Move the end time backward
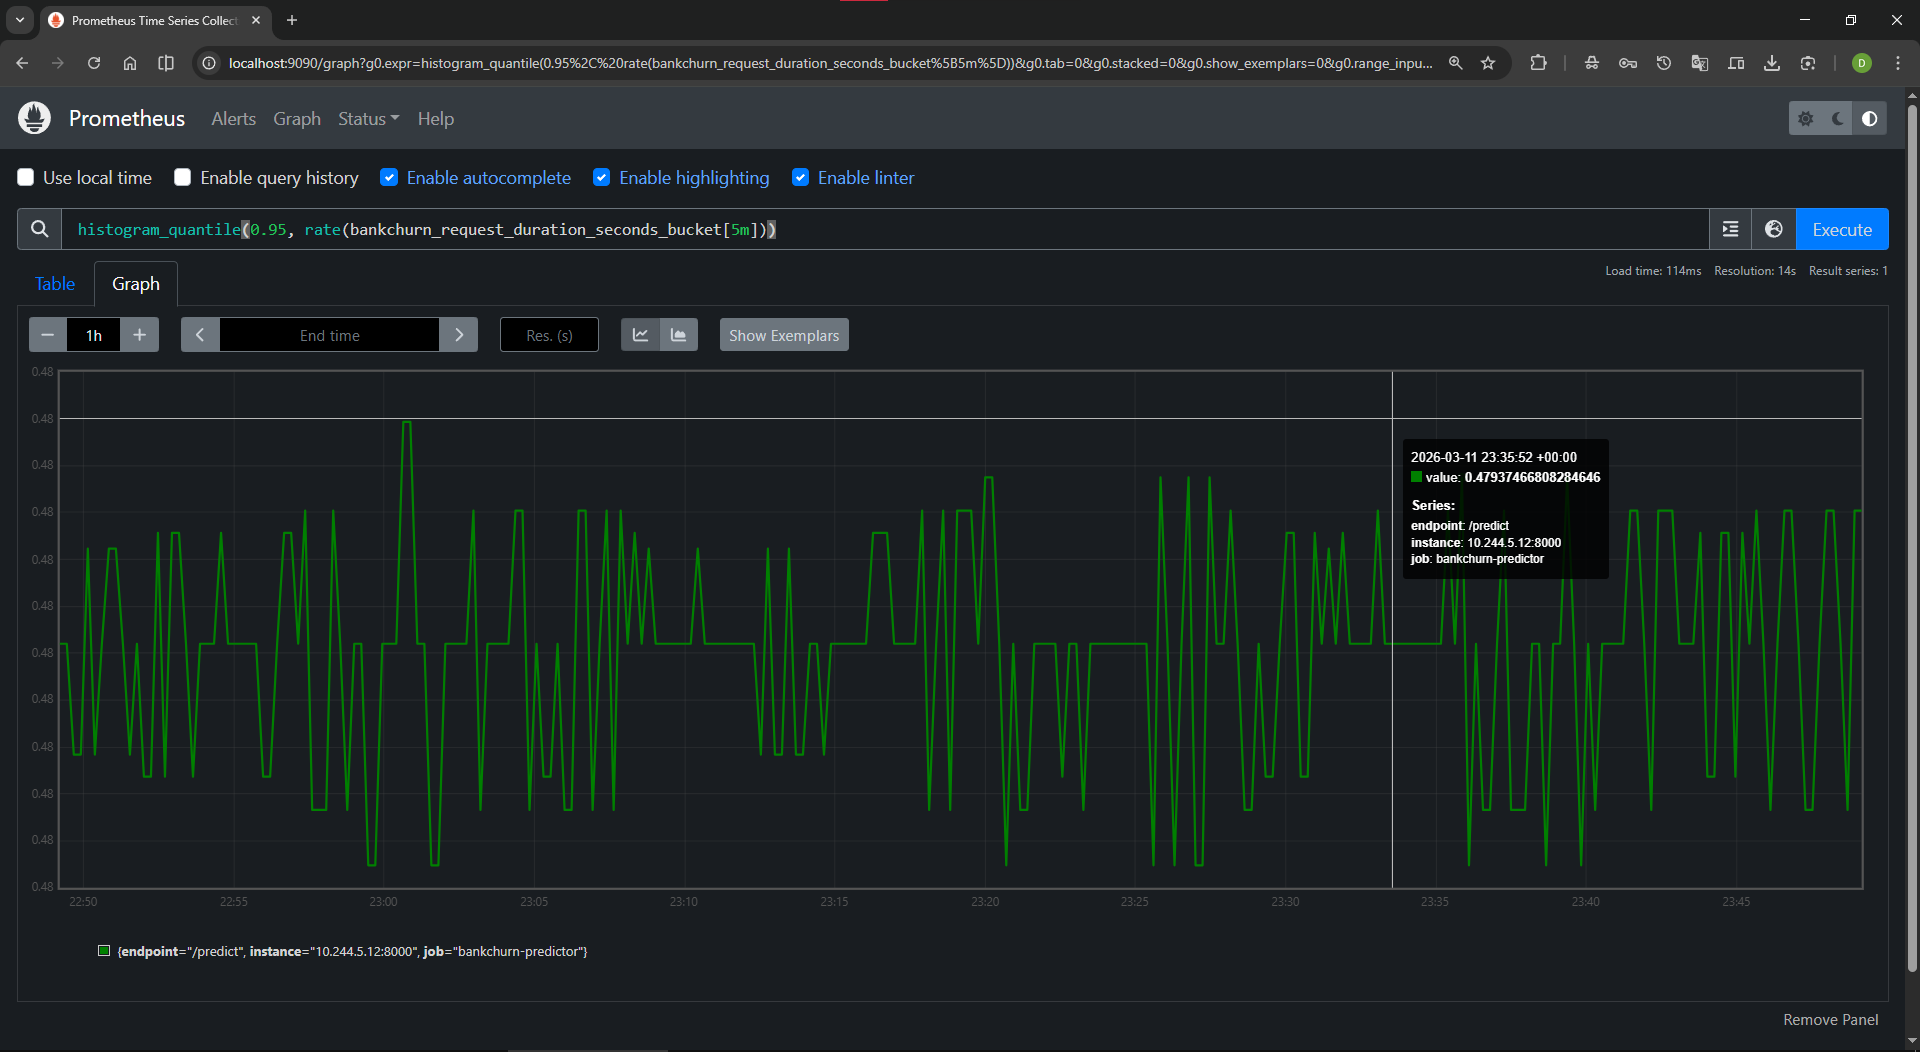 click(x=200, y=335)
